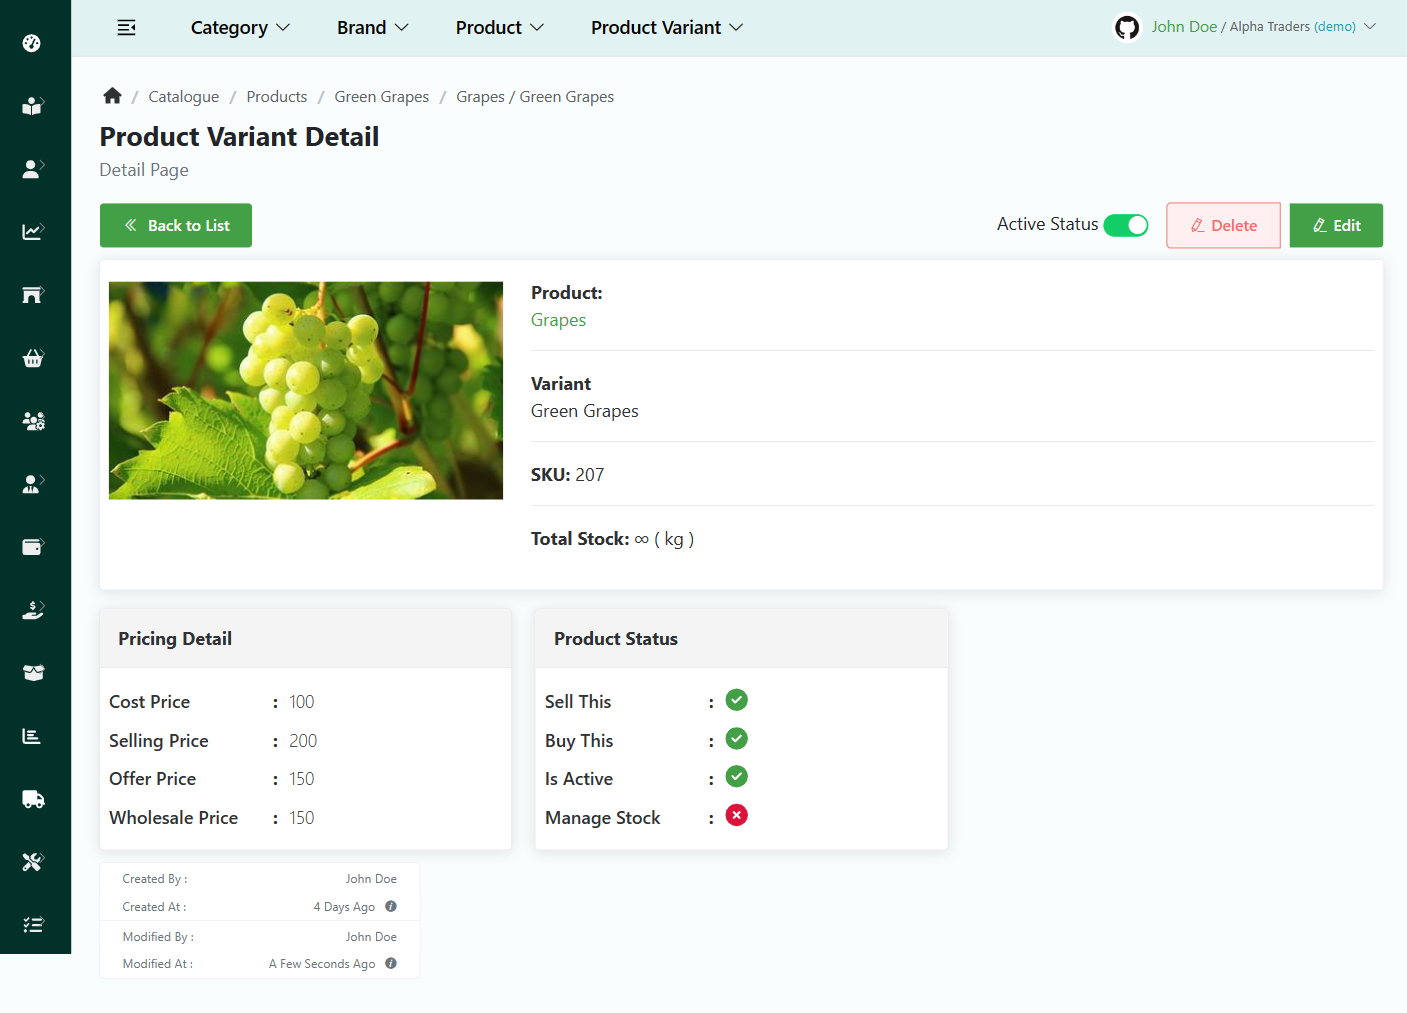Click the green grapes product image
This screenshot has height=1013, width=1407.
pyautogui.click(x=306, y=390)
